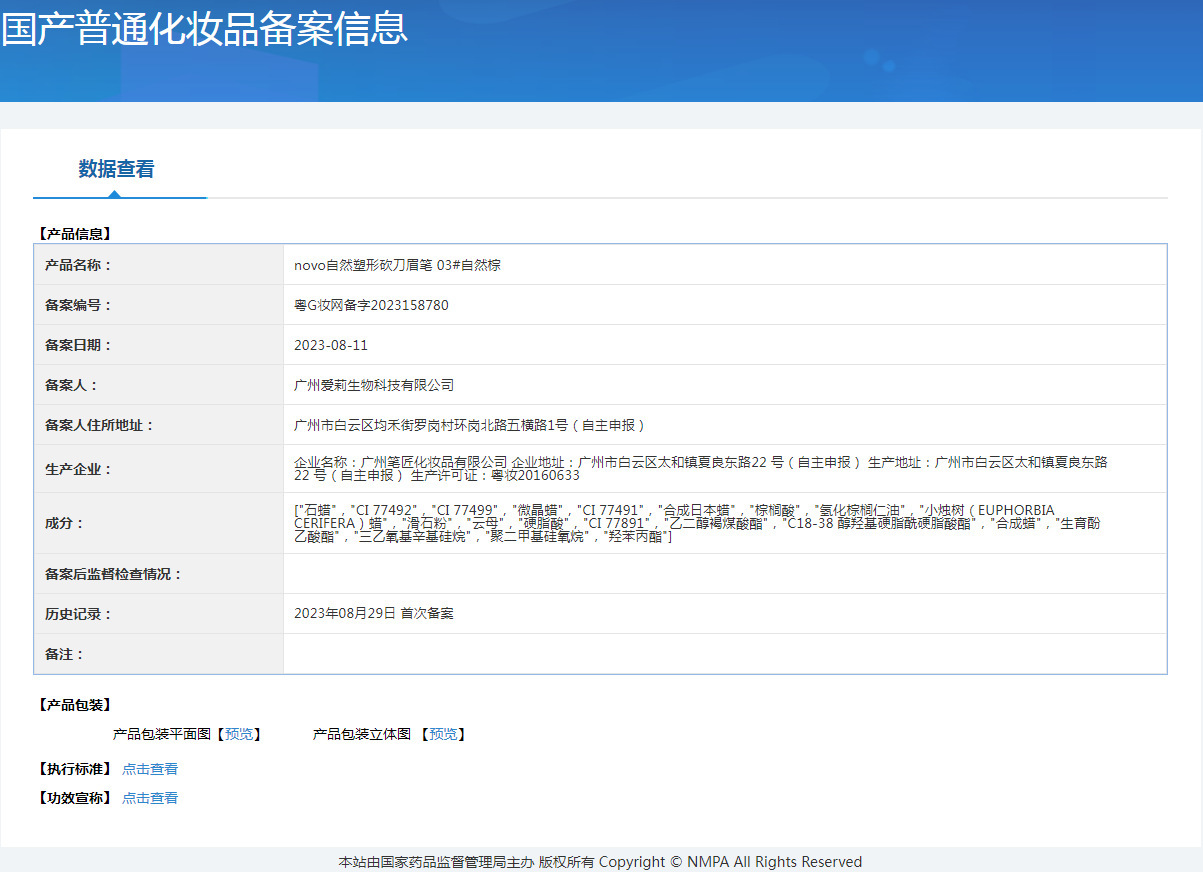Click history record 2023年08月29日 首次备案

(x=374, y=613)
